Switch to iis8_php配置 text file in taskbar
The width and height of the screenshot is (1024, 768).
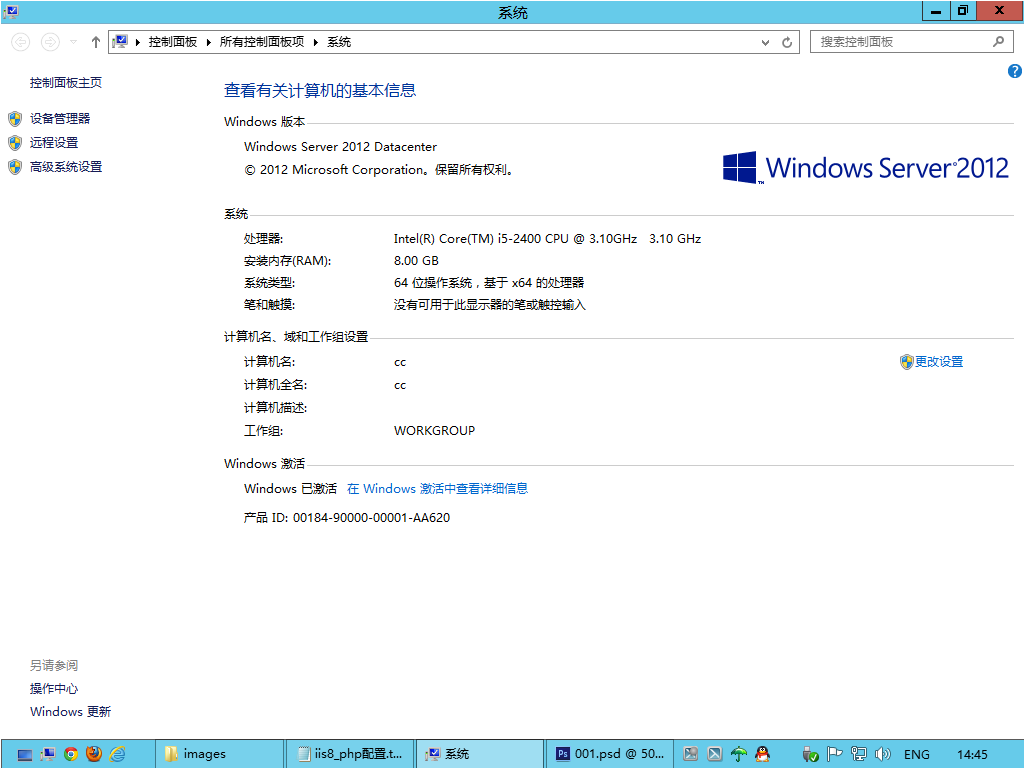click(350, 754)
